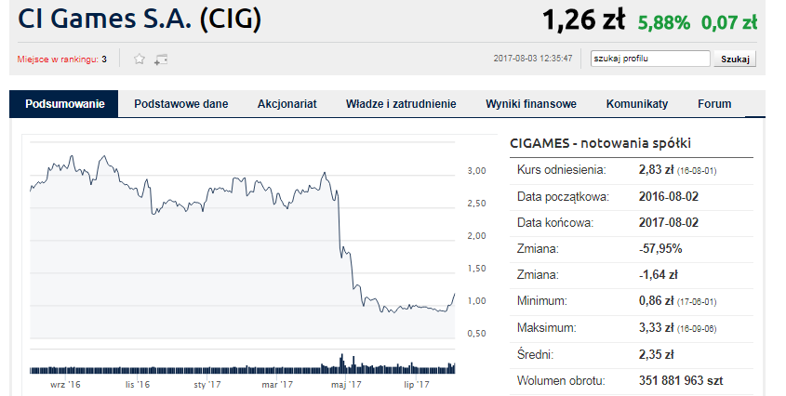Open the Podsumowanie tab
The image size is (786, 396).
tap(64, 104)
